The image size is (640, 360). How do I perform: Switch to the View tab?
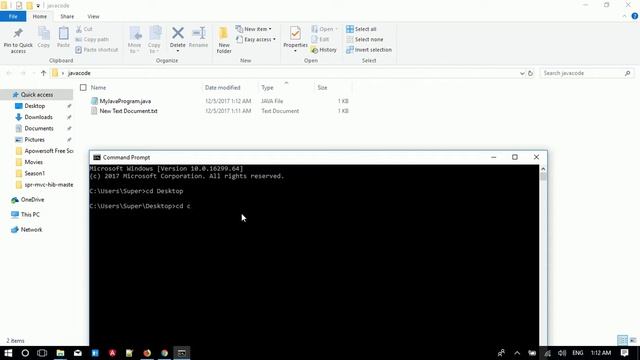[93, 17]
